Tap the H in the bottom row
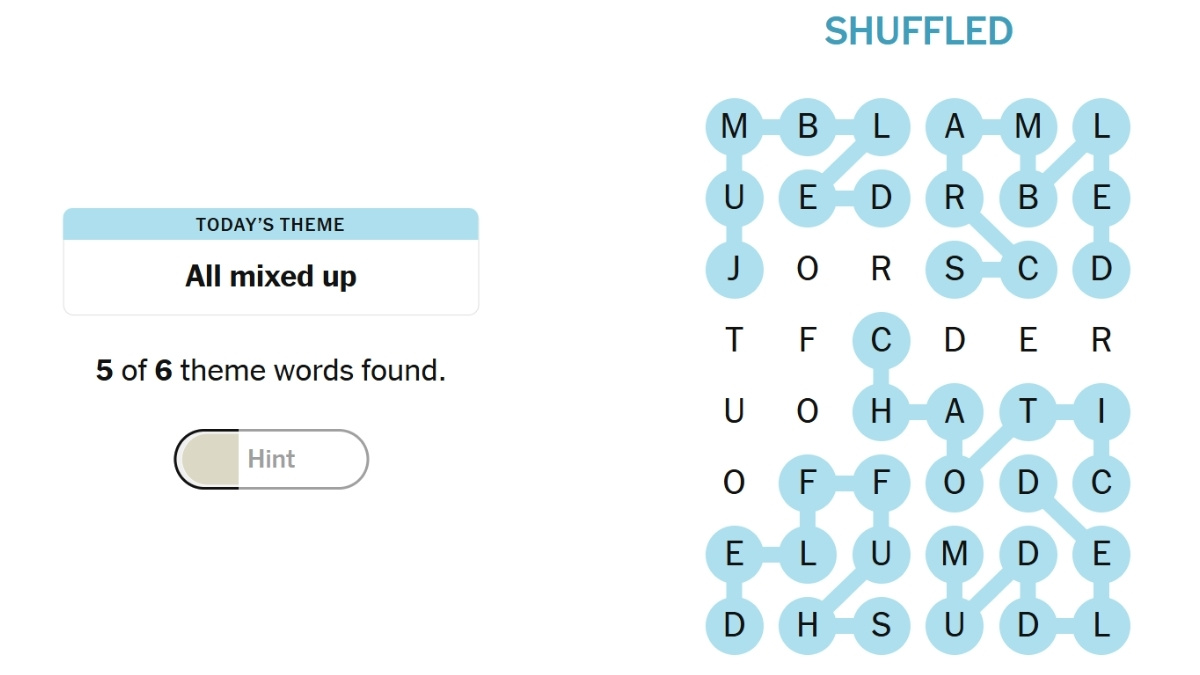 [x=807, y=626]
